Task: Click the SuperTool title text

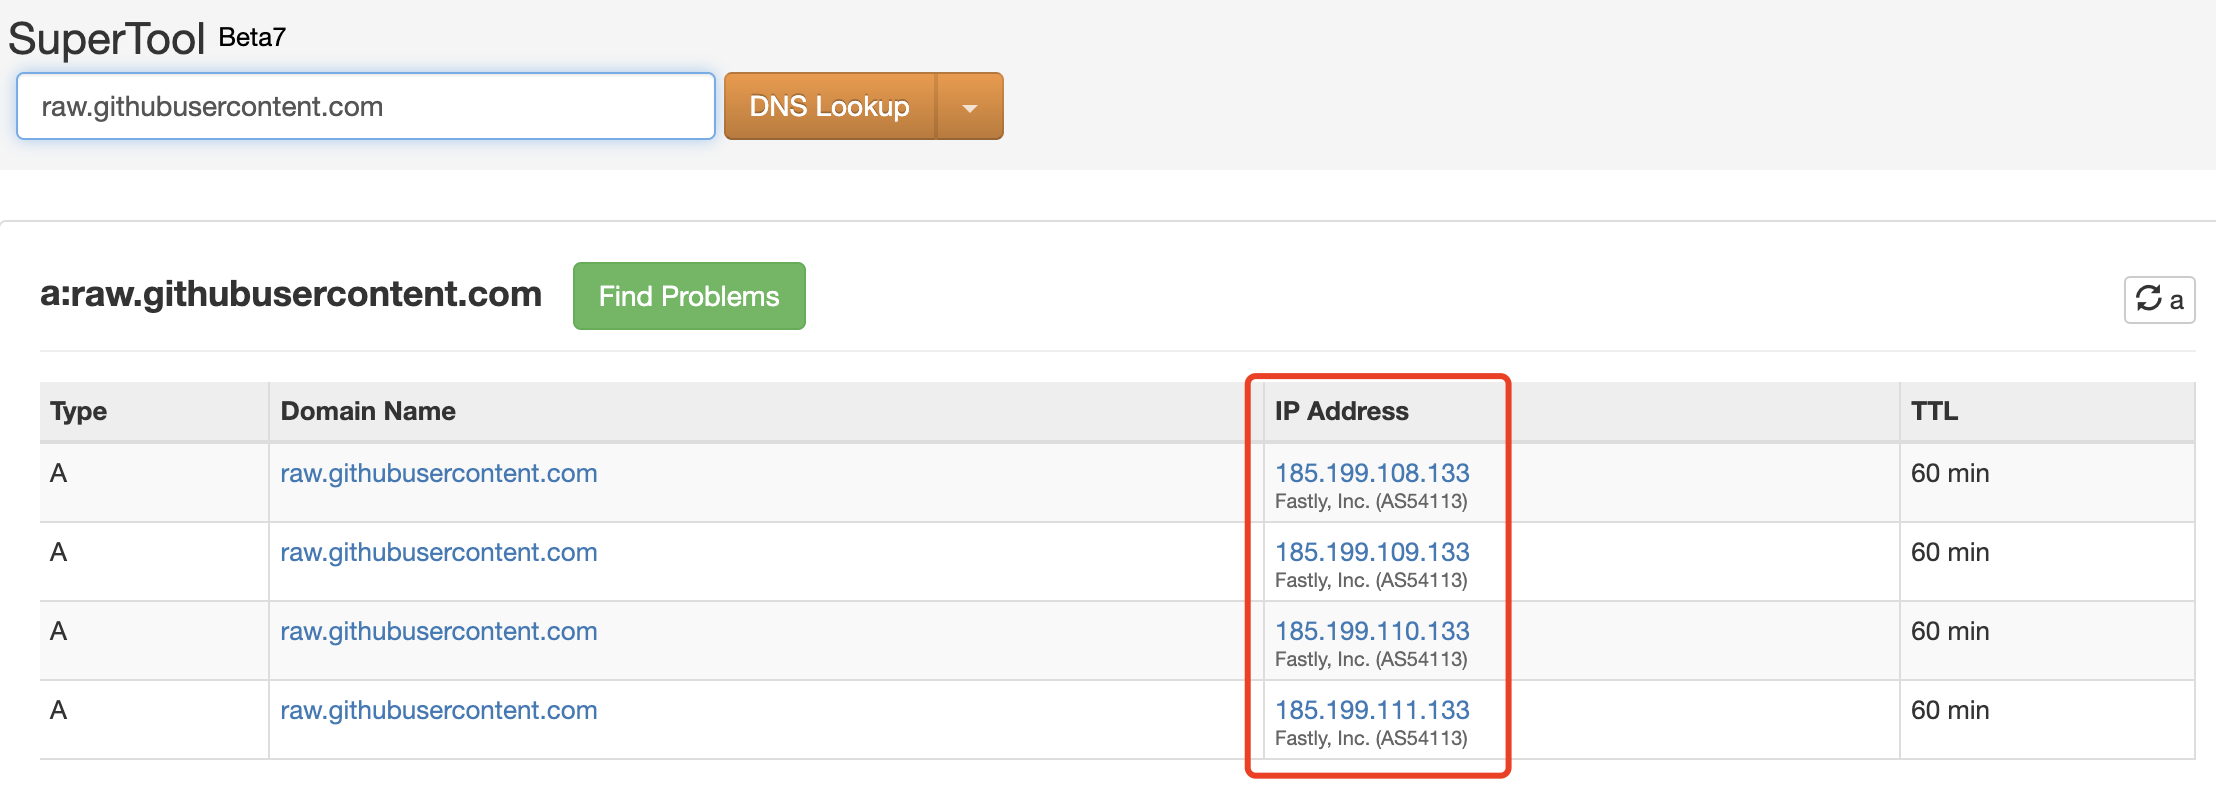Action: click(x=106, y=39)
